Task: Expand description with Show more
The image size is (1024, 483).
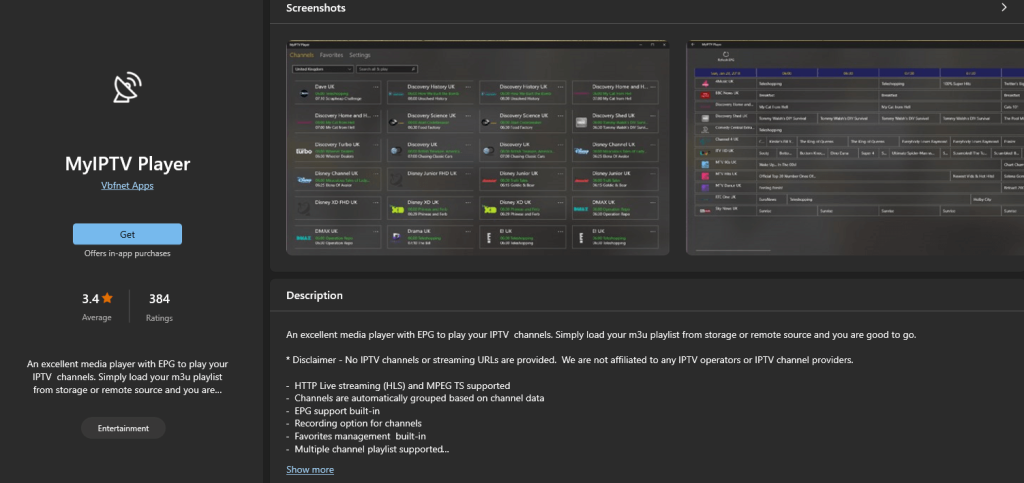Action: click(310, 469)
